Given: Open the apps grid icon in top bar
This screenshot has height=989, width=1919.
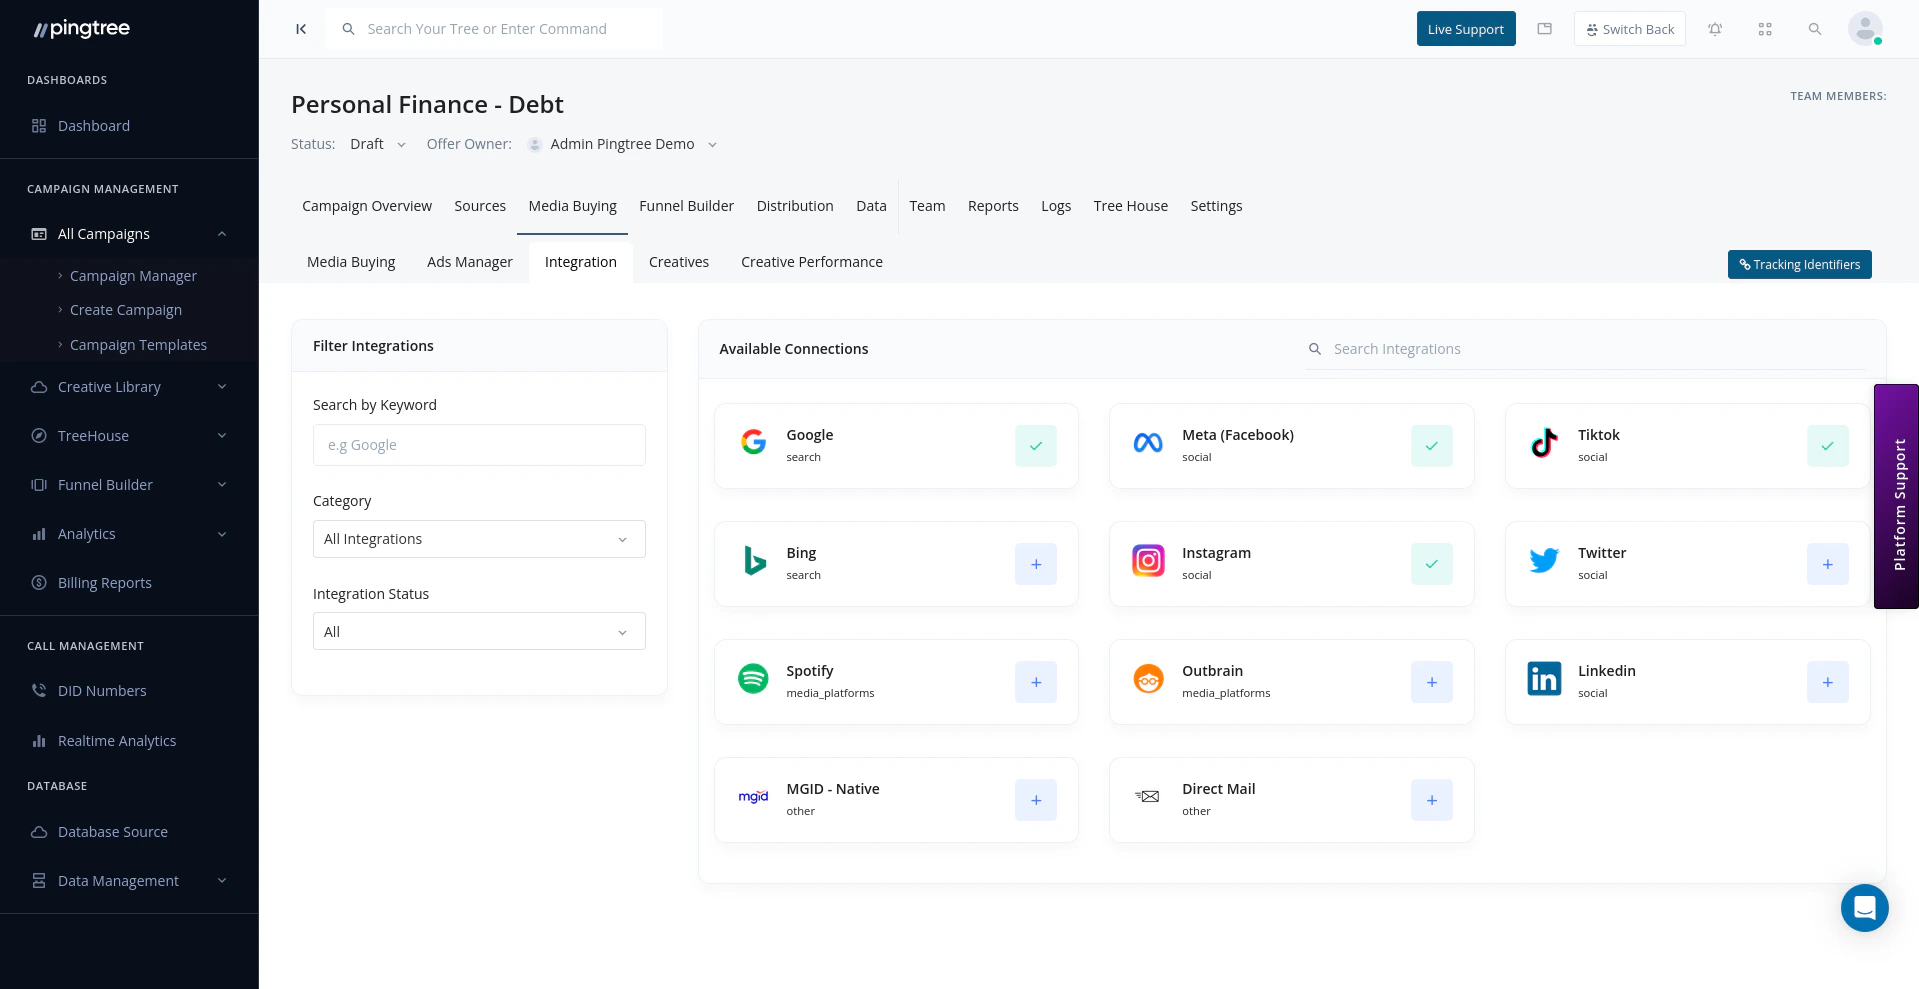Looking at the screenshot, I should 1765,29.
